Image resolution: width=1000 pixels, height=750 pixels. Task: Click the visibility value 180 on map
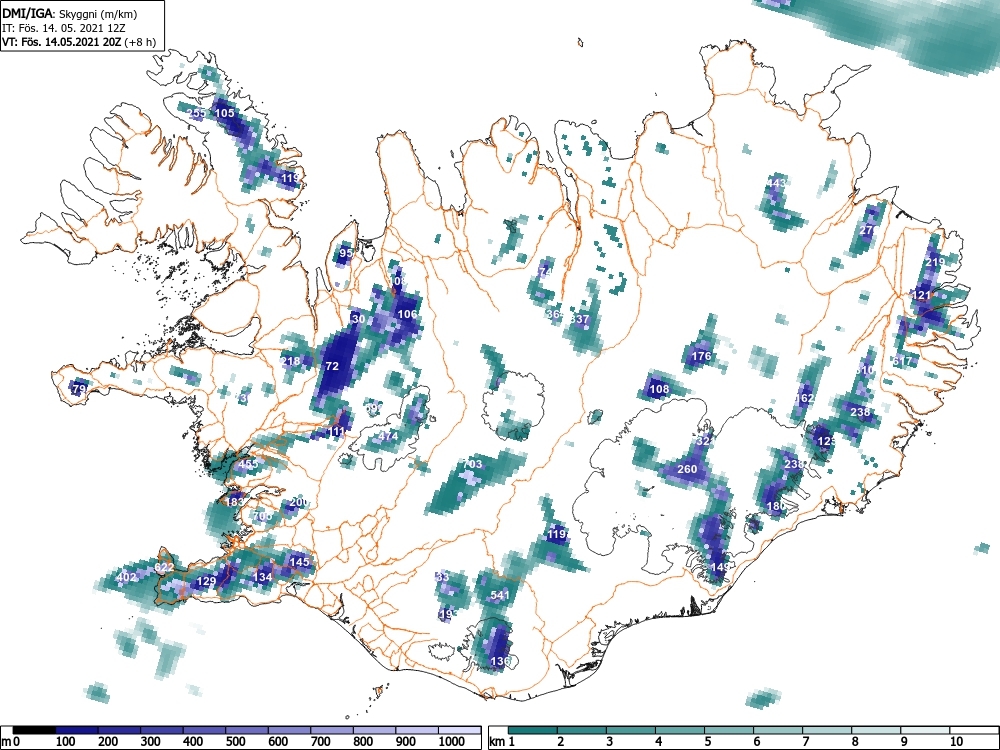click(776, 506)
